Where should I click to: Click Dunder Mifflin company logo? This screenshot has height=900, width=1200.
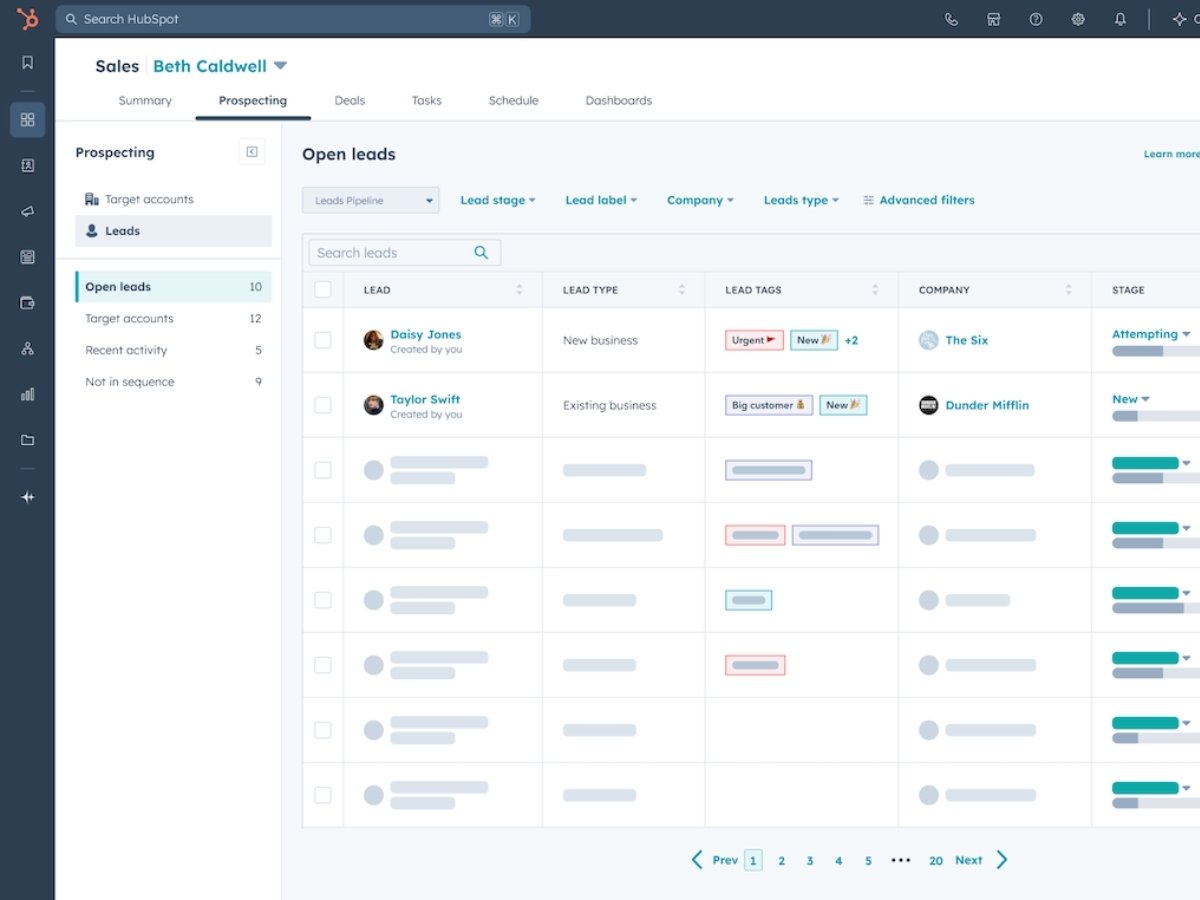click(x=928, y=405)
